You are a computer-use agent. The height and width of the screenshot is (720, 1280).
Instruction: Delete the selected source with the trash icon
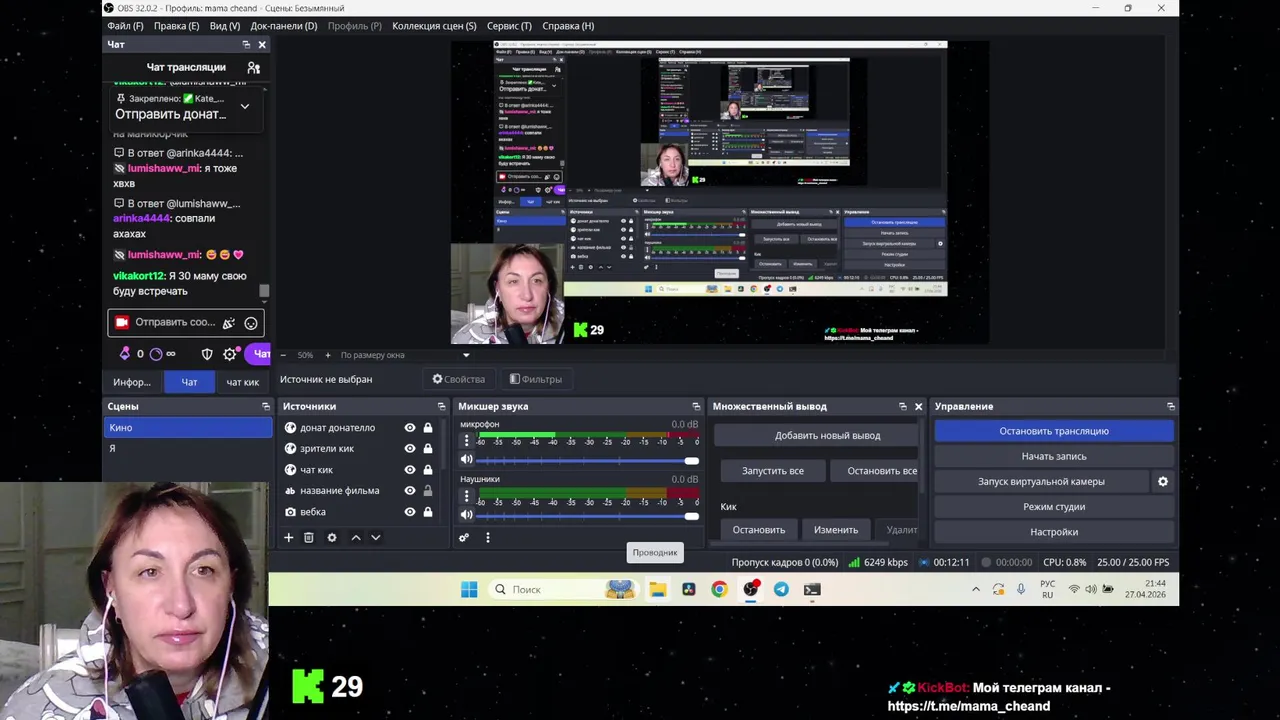coord(309,537)
